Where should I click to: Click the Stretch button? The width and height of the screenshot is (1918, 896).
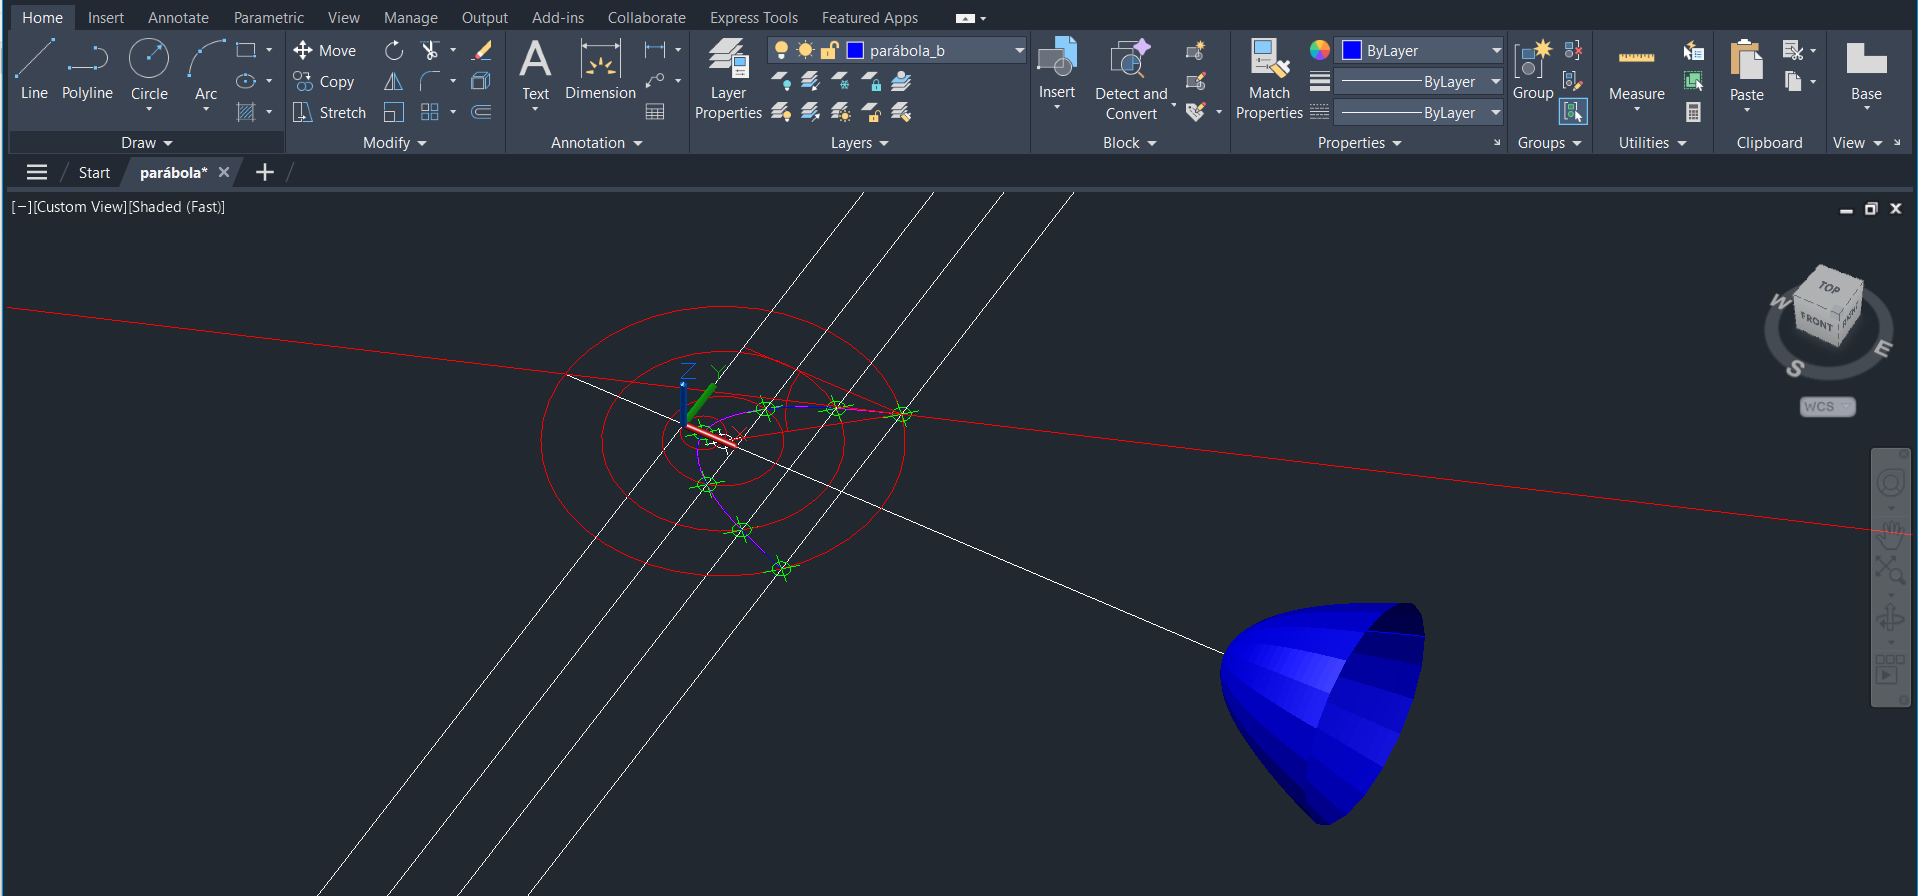click(330, 113)
